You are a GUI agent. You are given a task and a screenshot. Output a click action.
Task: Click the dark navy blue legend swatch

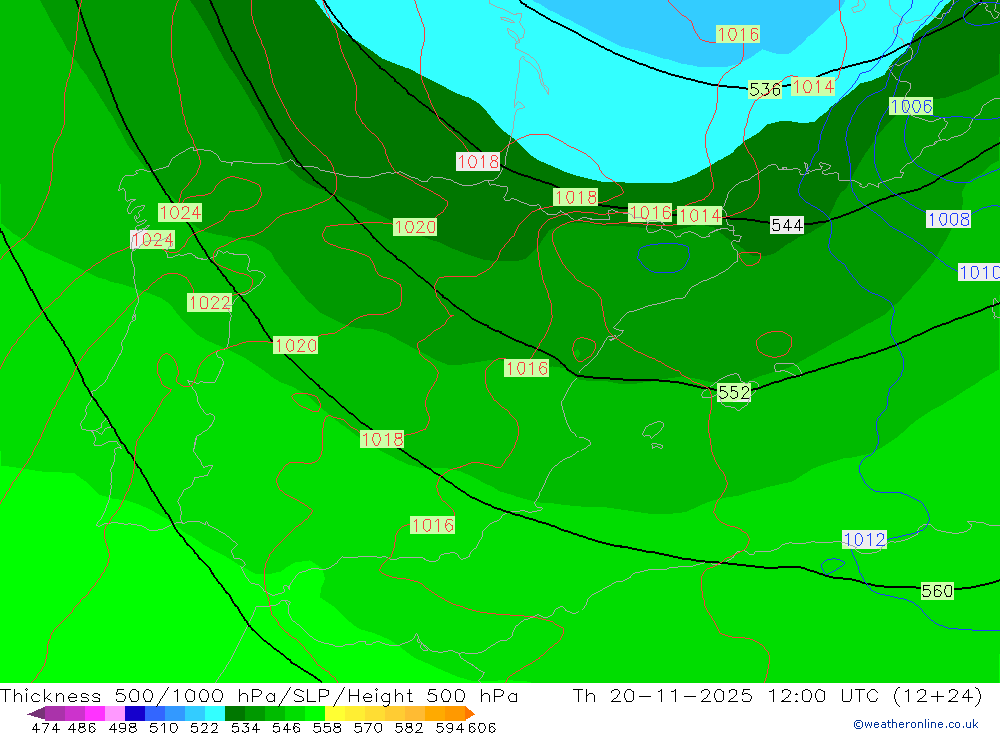pyautogui.click(x=133, y=713)
